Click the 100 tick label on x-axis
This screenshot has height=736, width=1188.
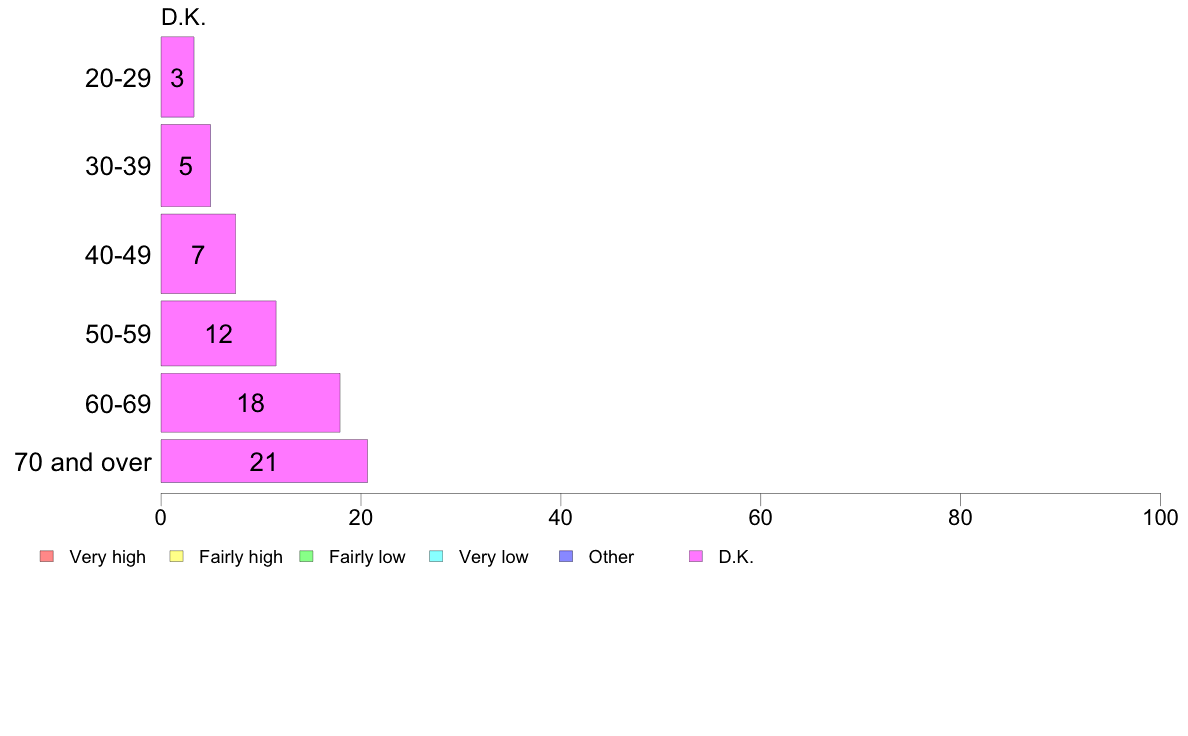pyautogui.click(x=1160, y=518)
